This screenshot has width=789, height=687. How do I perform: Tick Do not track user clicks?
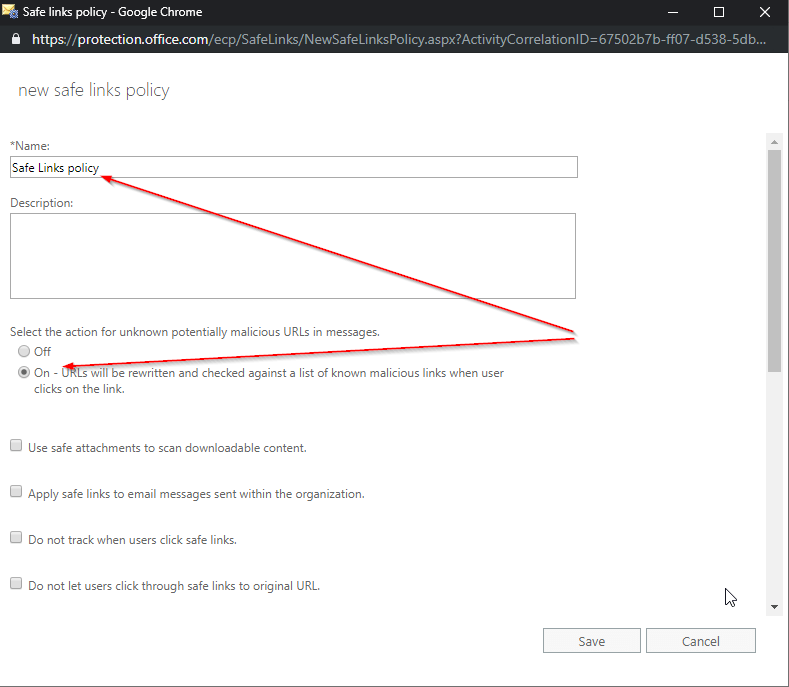pos(16,538)
